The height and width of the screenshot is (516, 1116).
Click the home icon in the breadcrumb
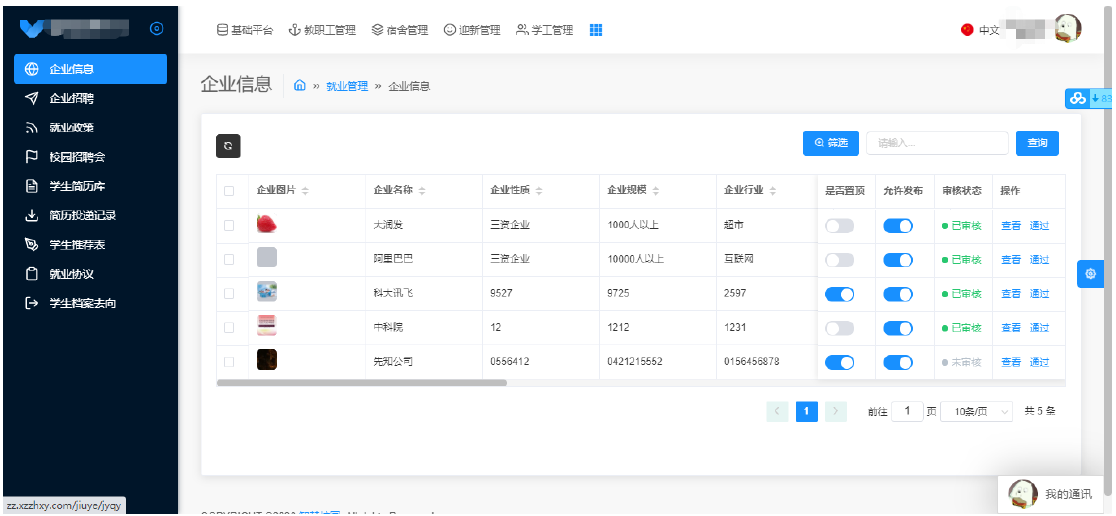tap(300, 86)
